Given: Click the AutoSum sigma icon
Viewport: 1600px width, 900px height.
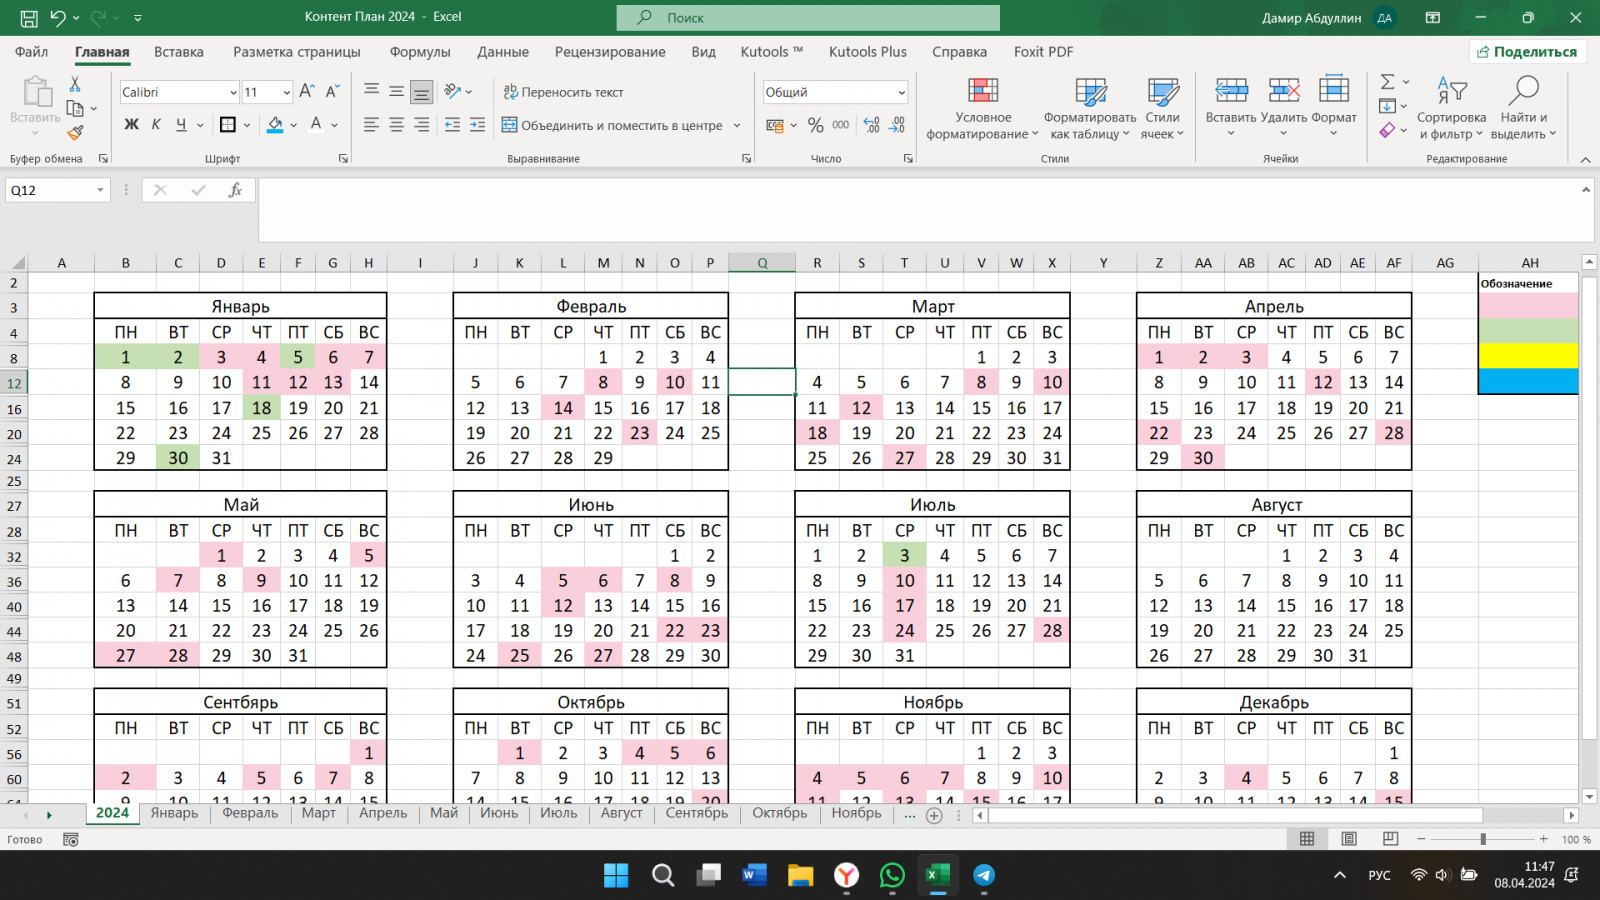Looking at the screenshot, I should tap(1388, 82).
